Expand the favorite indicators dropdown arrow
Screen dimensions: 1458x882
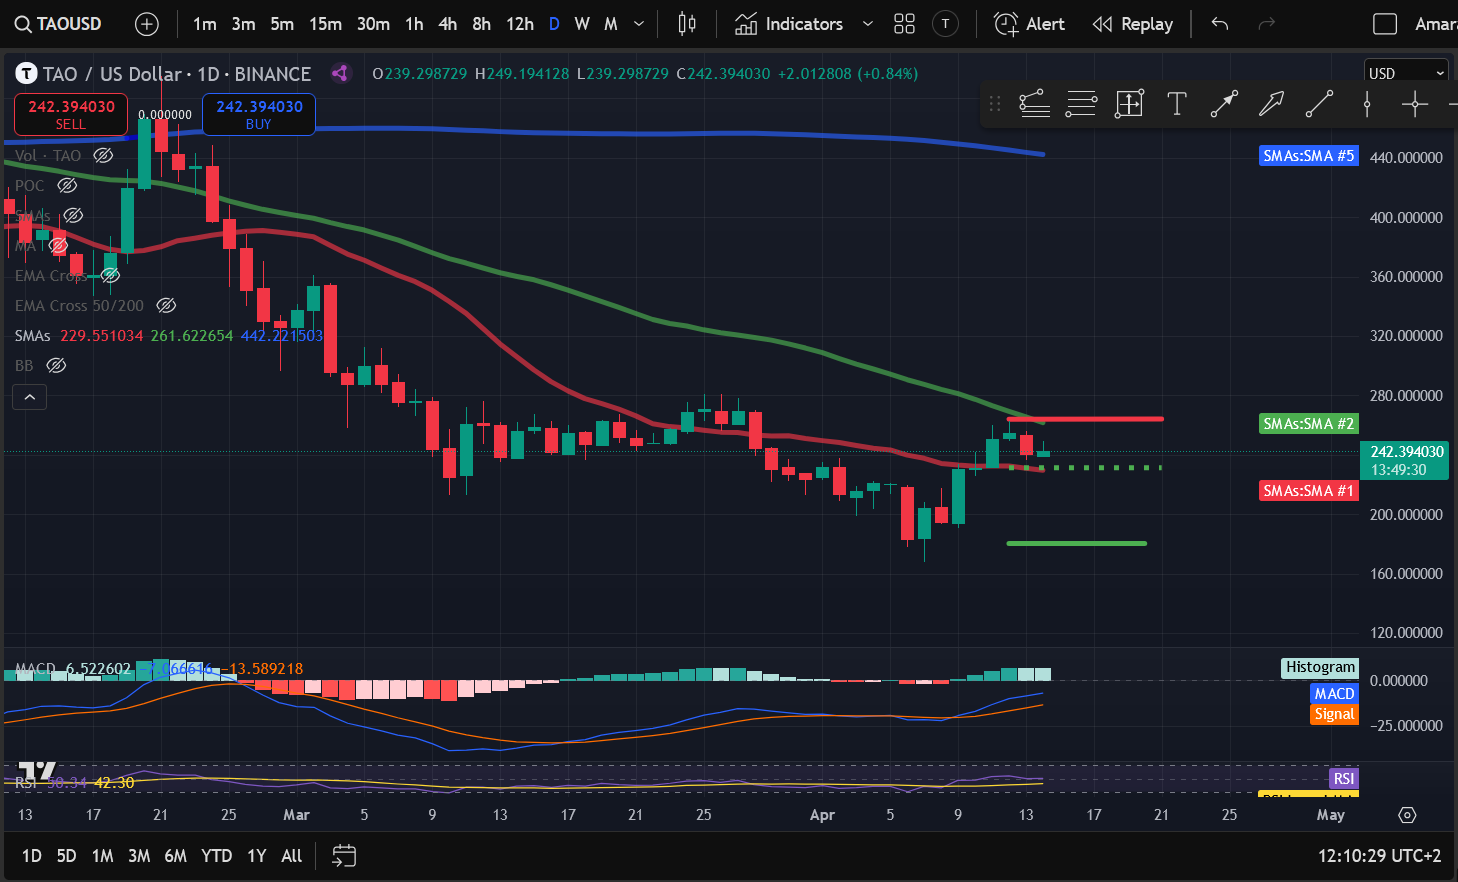point(867,24)
